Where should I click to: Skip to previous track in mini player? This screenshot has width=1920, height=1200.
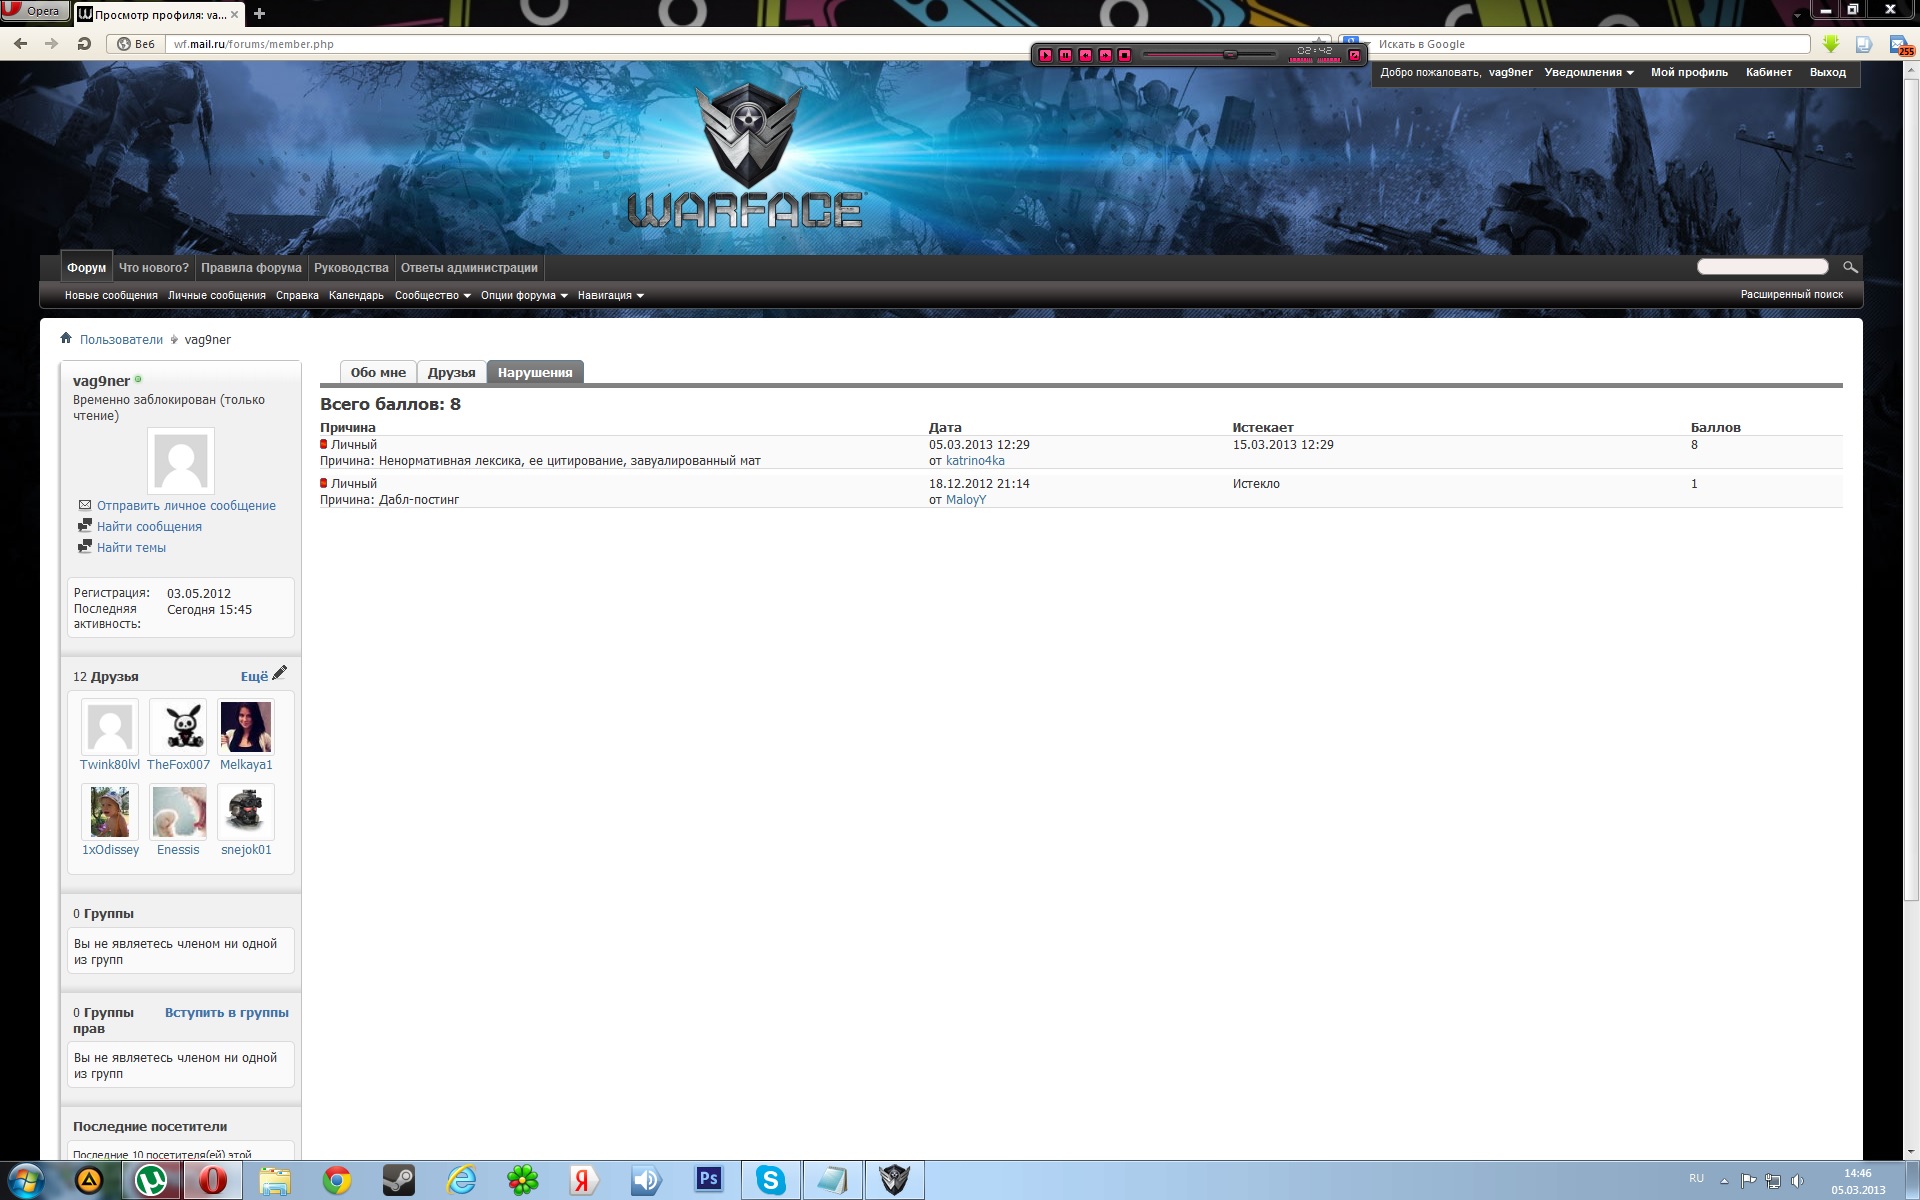click(1085, 55)
